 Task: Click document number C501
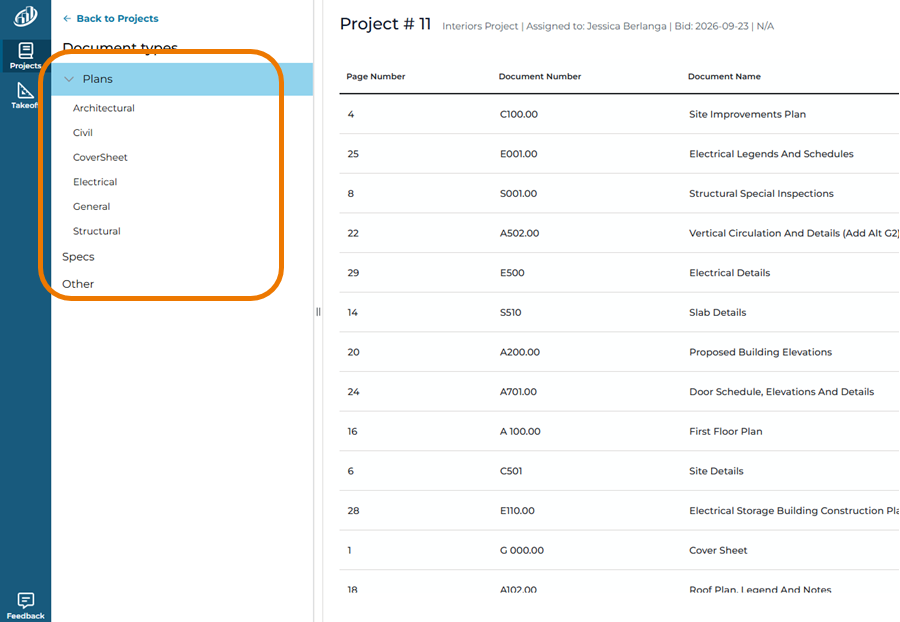pyautogui.click(x=511, y=471)
